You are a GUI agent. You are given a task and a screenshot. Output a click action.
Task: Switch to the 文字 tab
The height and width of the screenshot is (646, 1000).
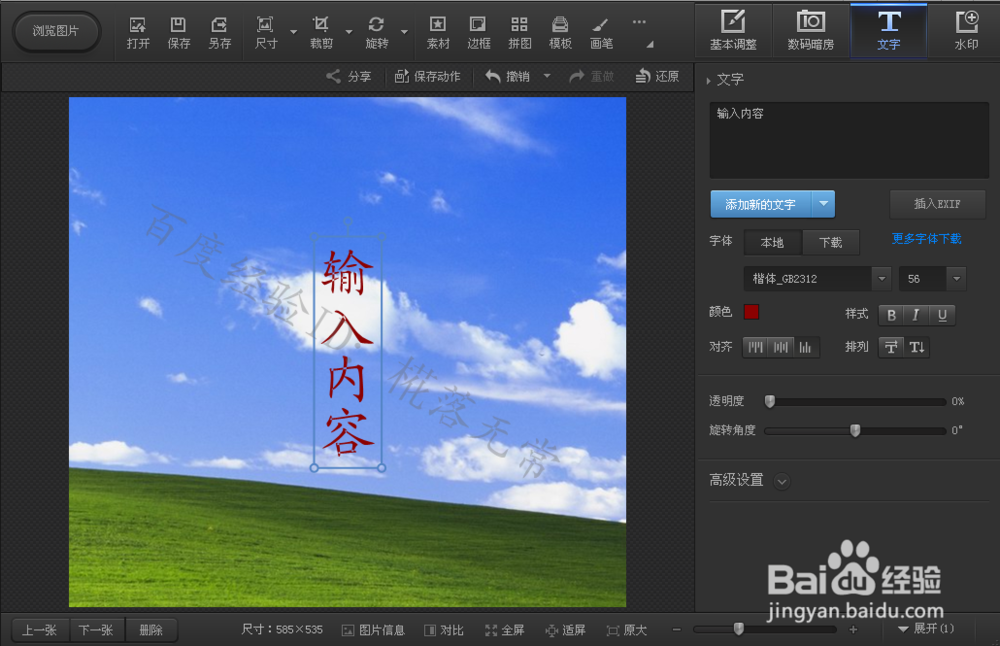click(888, 31)
